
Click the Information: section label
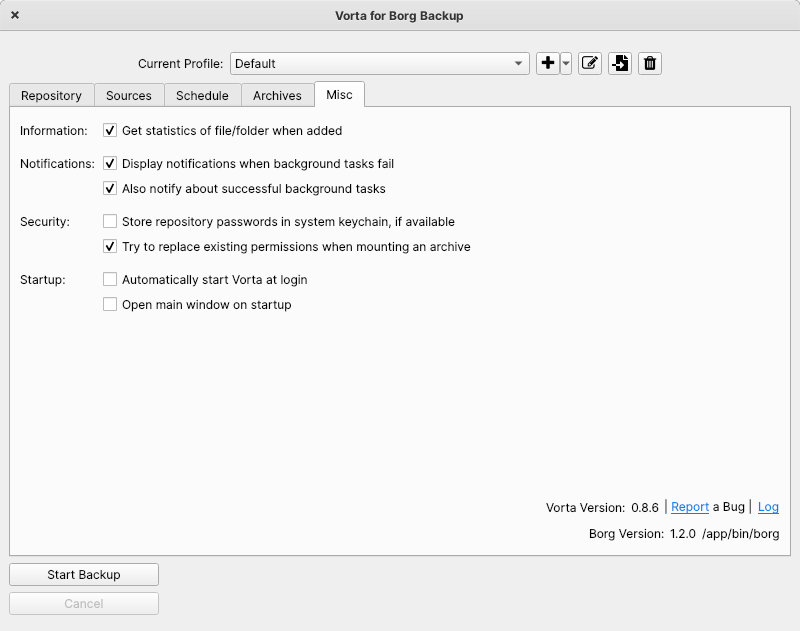54,131
